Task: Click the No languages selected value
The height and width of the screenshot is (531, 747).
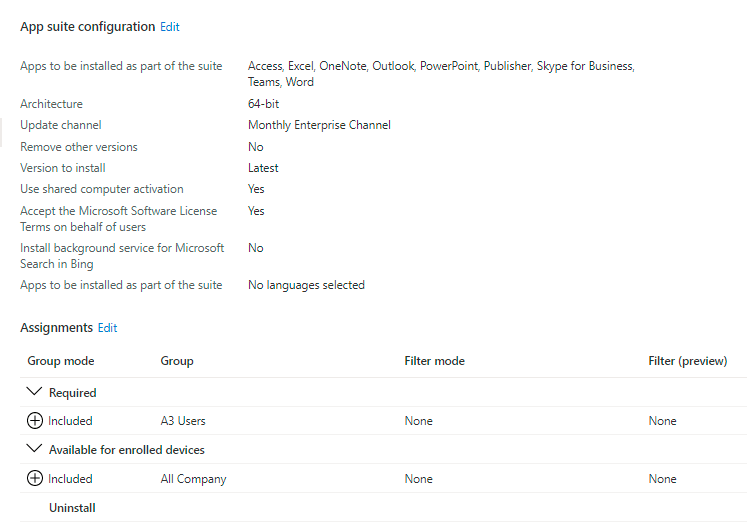Action: pyautogui.click(x=306, y=285)
